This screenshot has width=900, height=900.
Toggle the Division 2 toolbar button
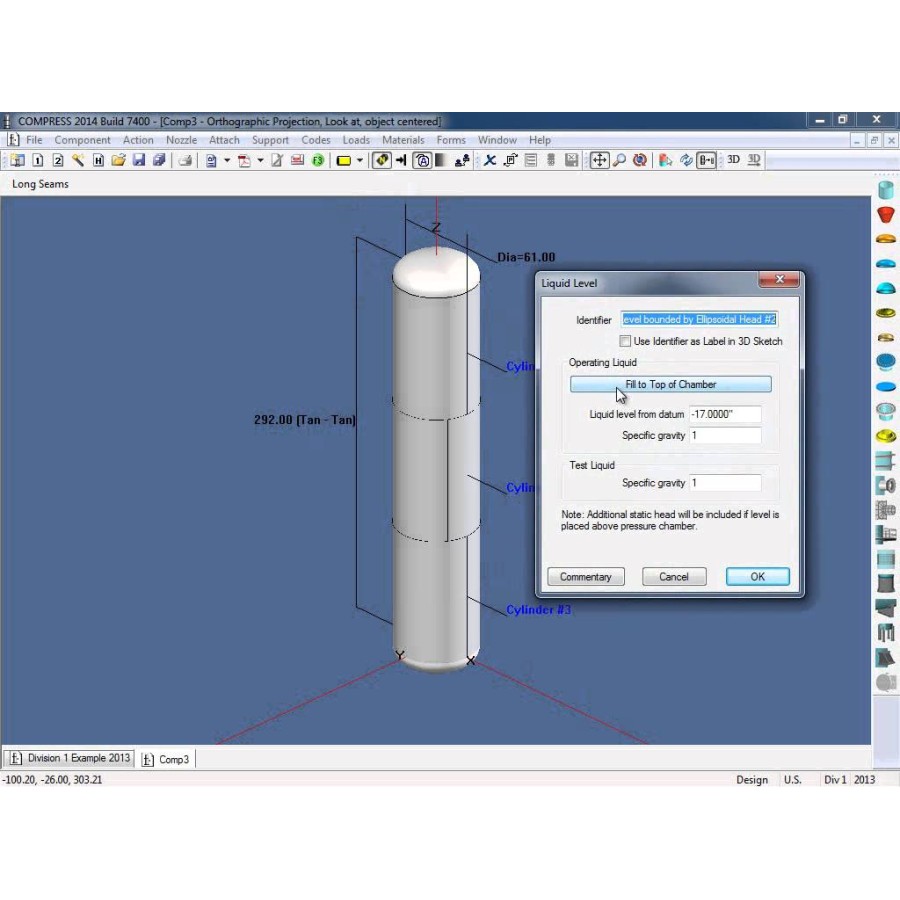coord(58,160)
